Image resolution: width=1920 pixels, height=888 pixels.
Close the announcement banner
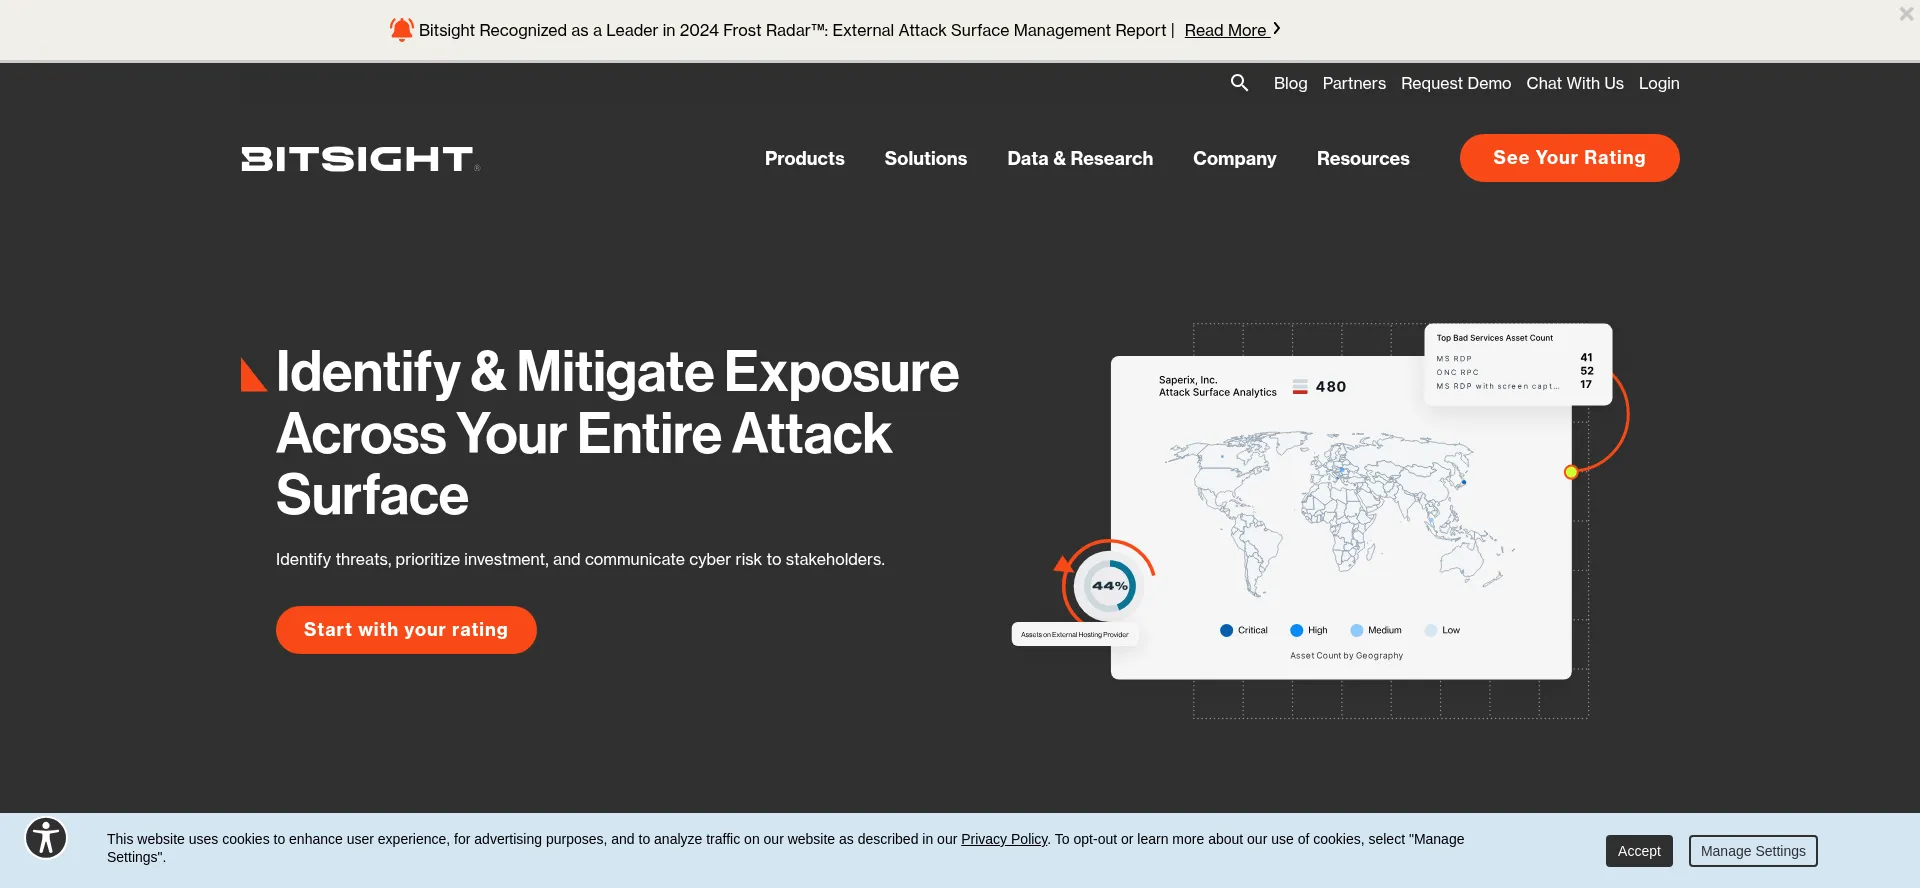point(1906,14)
